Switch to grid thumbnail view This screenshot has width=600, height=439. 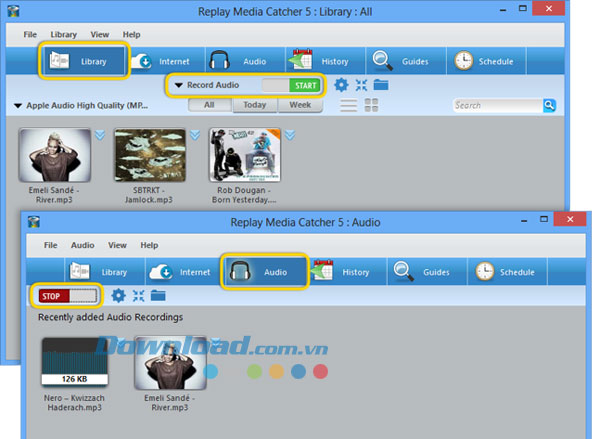click(x=371, y=105)
